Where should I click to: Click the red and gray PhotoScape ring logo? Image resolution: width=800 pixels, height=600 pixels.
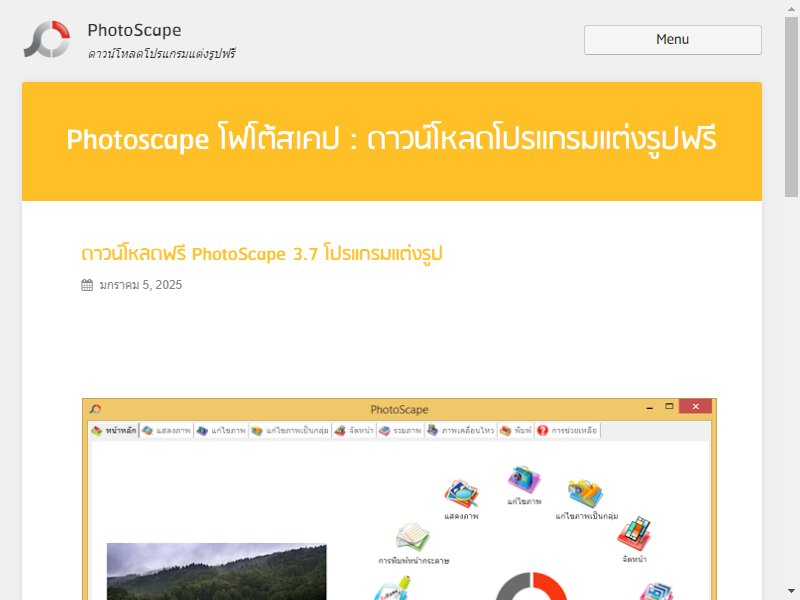click(531, 586)
